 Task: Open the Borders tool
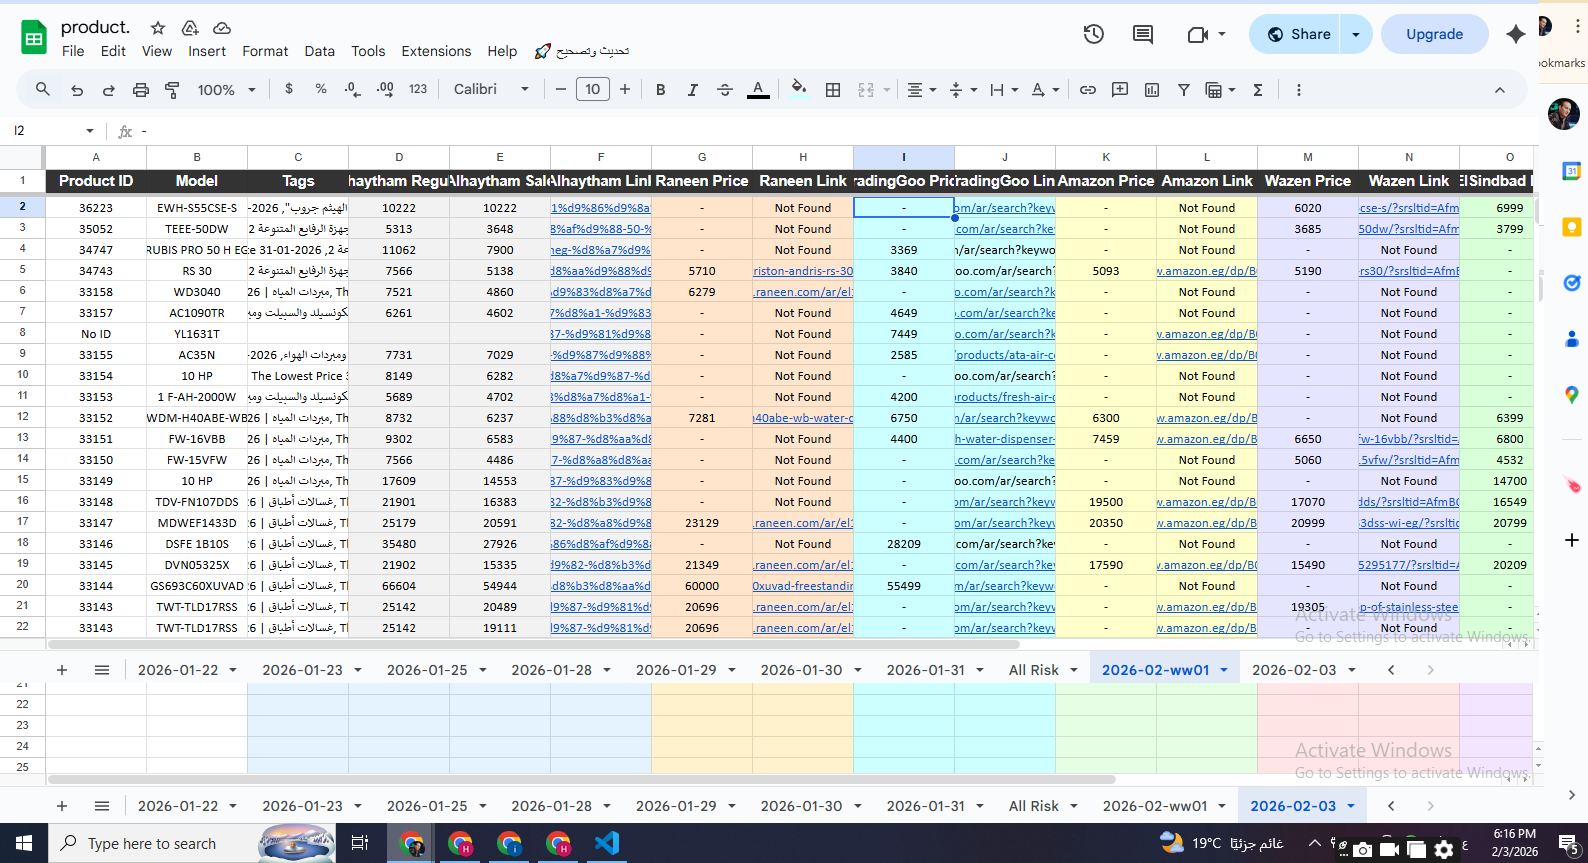pyautogui.click(x=832, y=90)
